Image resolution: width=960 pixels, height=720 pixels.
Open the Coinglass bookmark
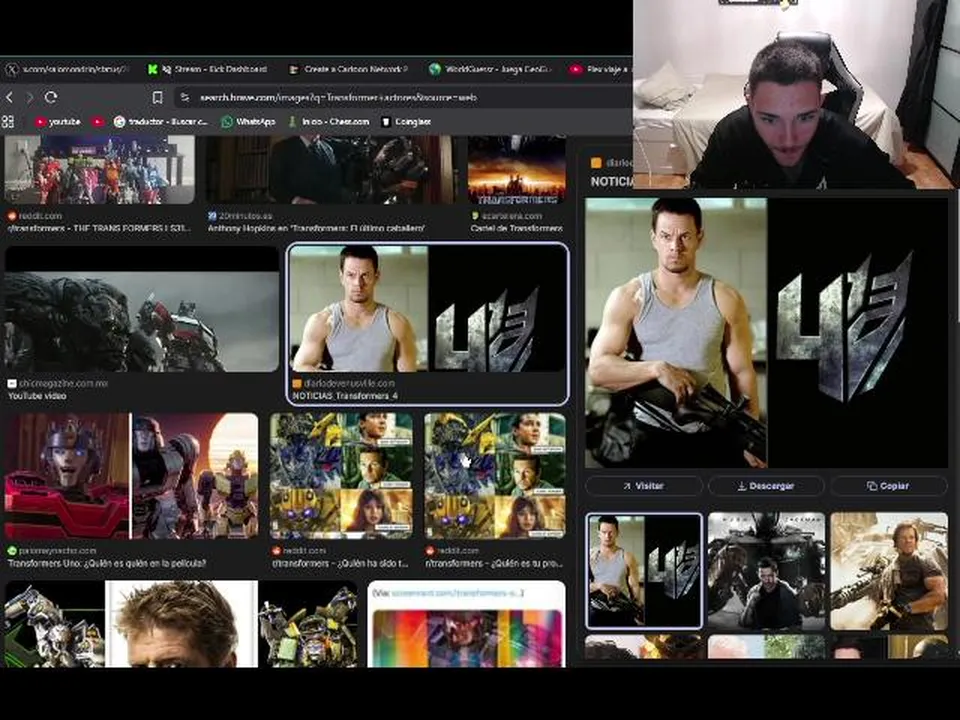407,122
